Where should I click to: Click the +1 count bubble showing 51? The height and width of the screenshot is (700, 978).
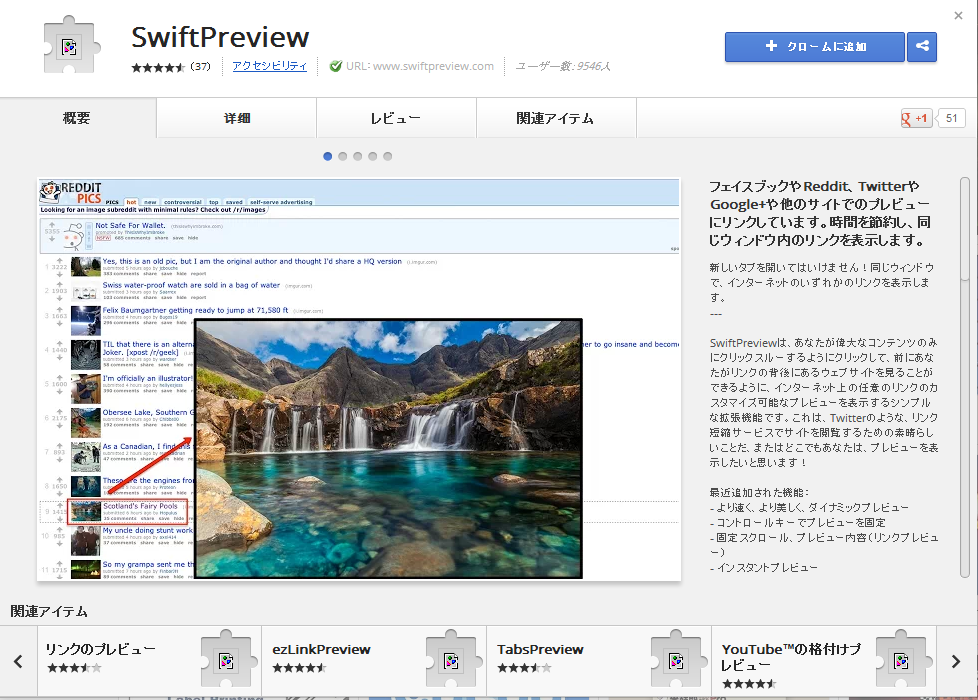[x=951, y=118]
